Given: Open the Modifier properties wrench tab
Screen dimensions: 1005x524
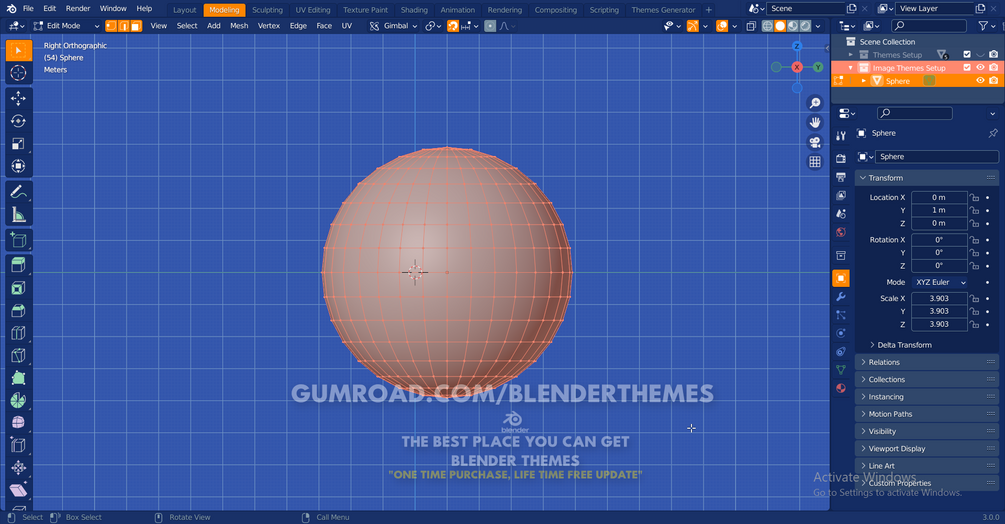Looking at the screenshot, I should pyautogui.click(x=841, y=297).
